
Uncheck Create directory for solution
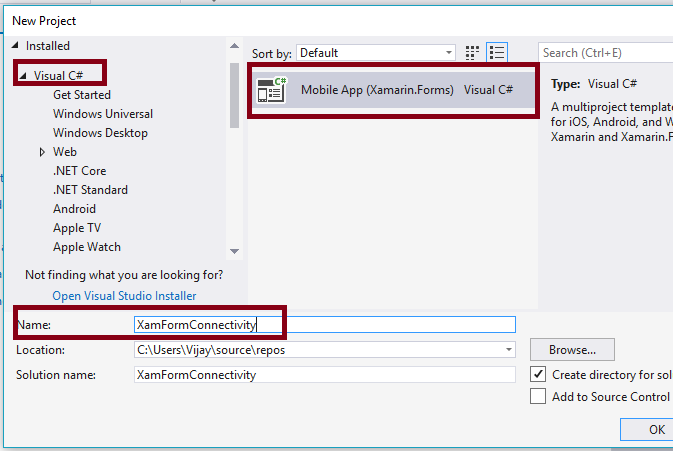538,375
